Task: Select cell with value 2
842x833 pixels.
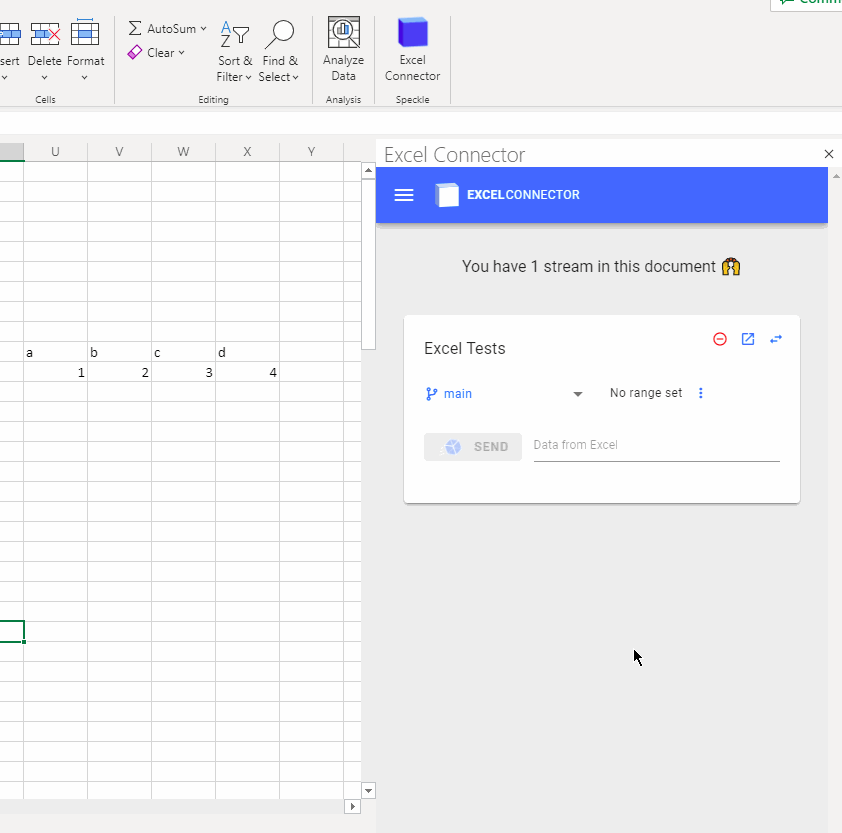Action: [x=119, y=372]
